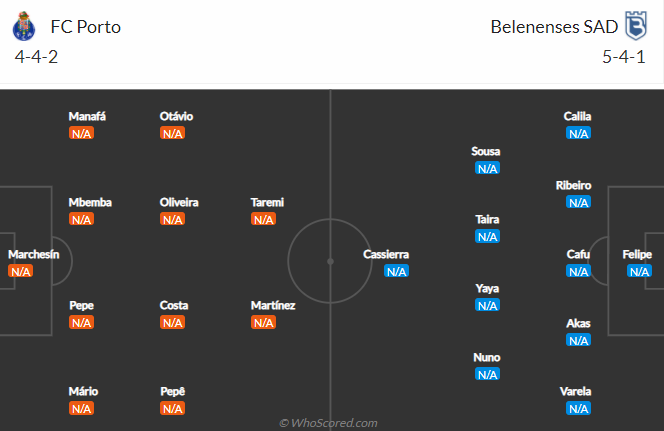Click player name Pepe
This screenshot has height=431, width=664.
coord(81,306)
